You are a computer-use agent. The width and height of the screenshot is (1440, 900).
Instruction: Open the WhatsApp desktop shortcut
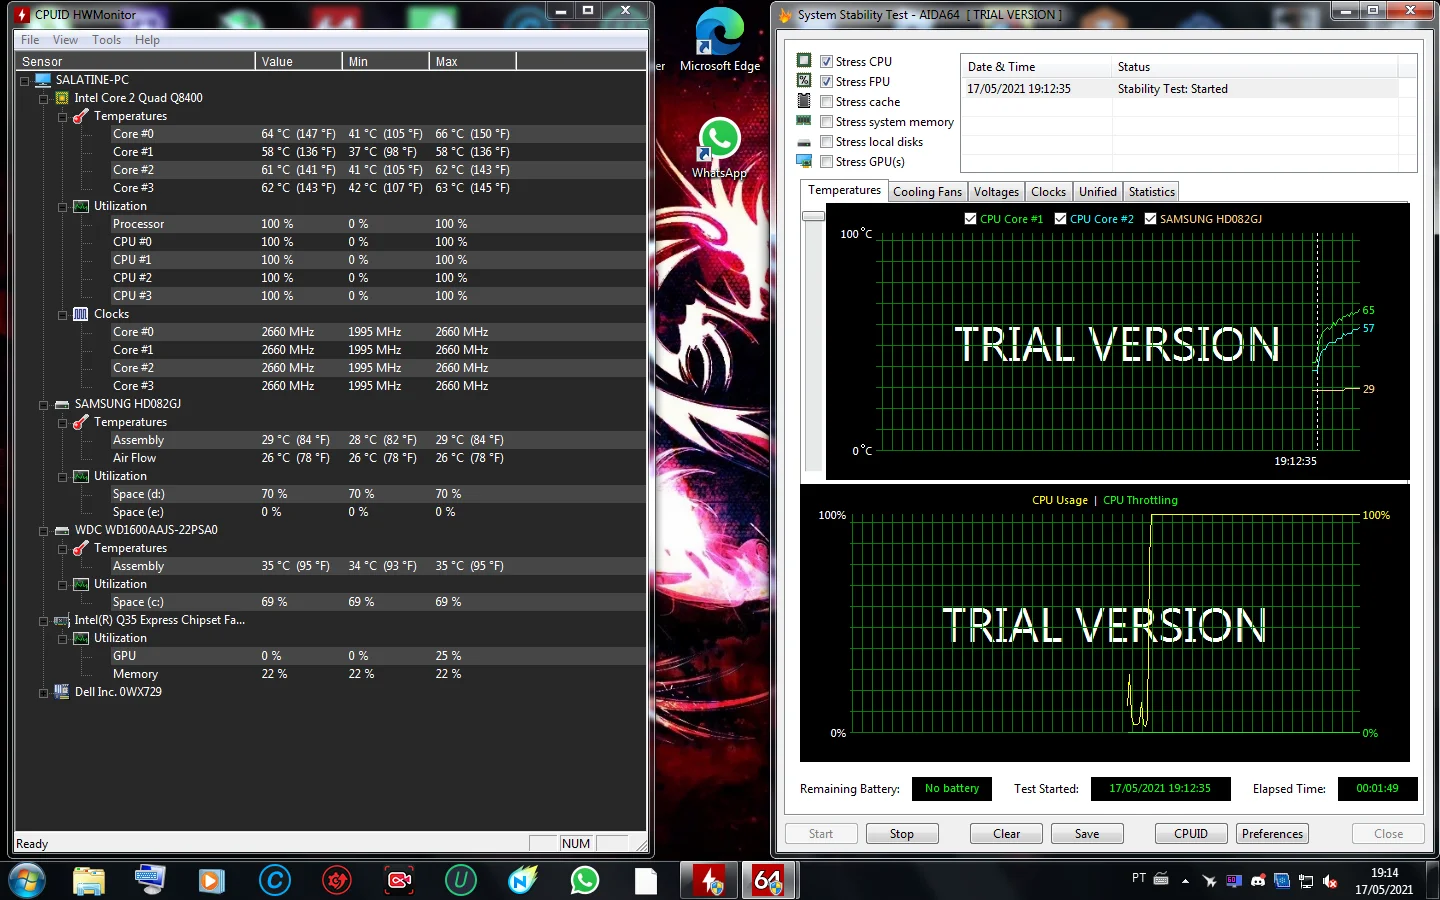[x=720, y=148]
